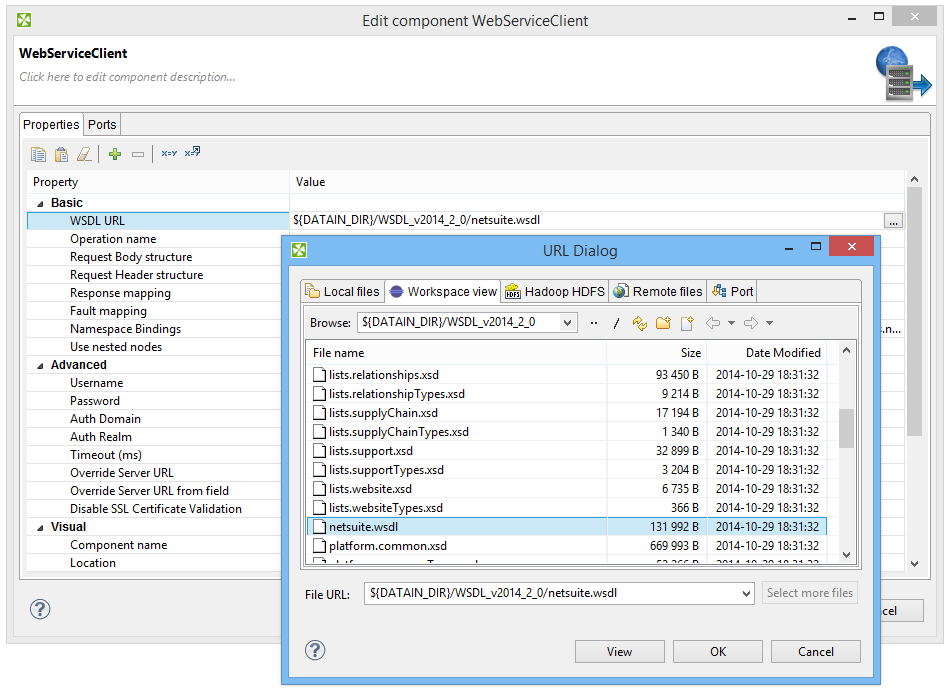Click the file icon next to netsuite.wsdl
949x690 pixels.
(319, 527)
